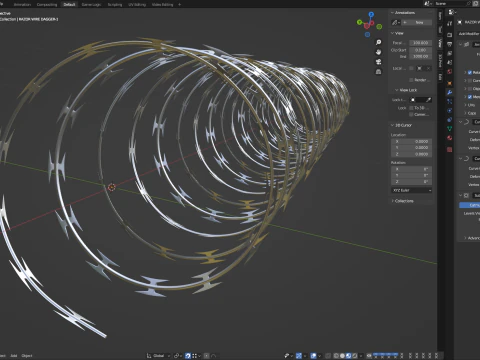Click the pan view hand icon
Screen dimensions: 480x360
point(379,52)
